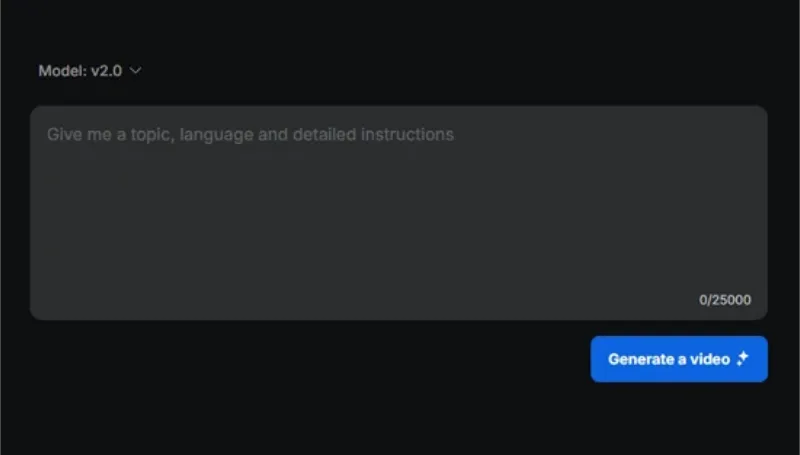This screenshot has height=455, width=800.
Task: Click inside the empty prompt area center
Action: (398, 213)
